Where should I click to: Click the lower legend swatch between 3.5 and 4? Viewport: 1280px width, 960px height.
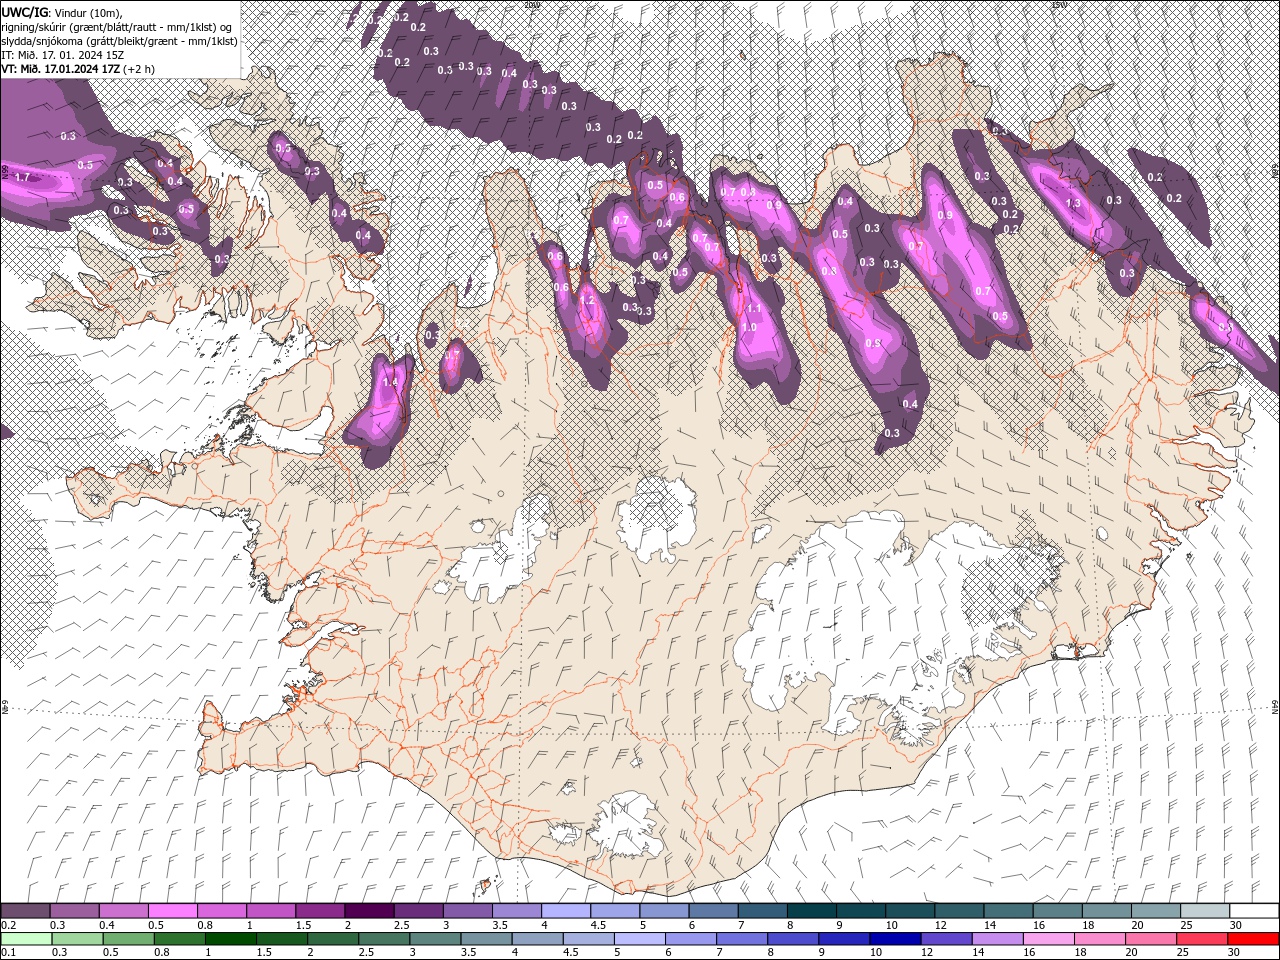[486, 939]
